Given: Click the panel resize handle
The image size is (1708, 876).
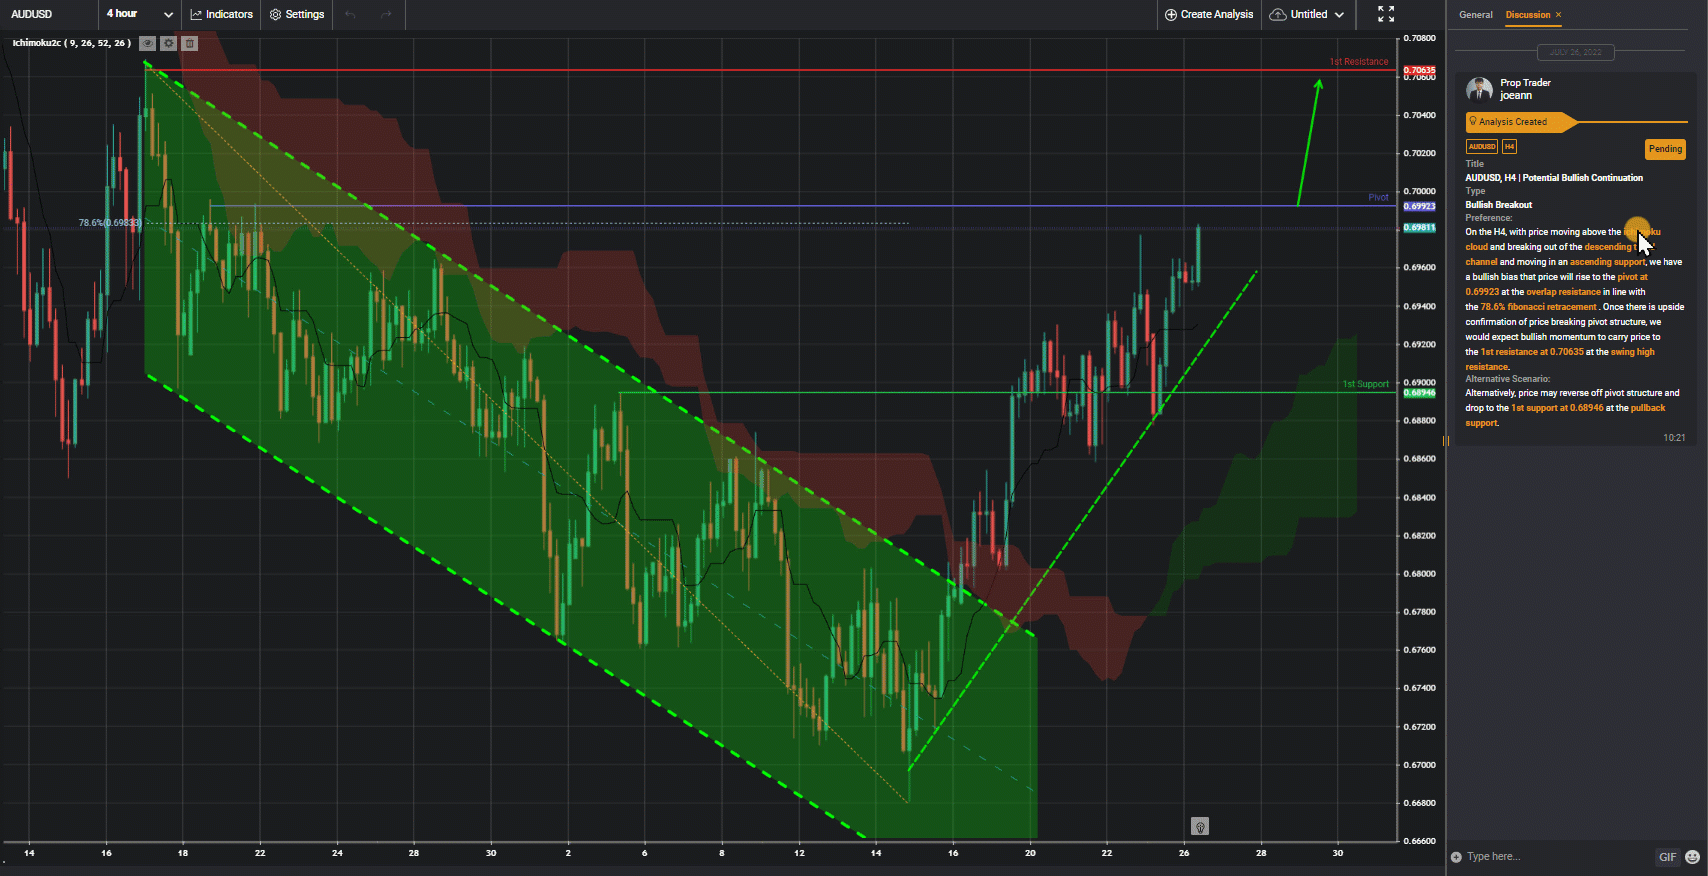Looking at the screenshot, I should coord(1445,440).
